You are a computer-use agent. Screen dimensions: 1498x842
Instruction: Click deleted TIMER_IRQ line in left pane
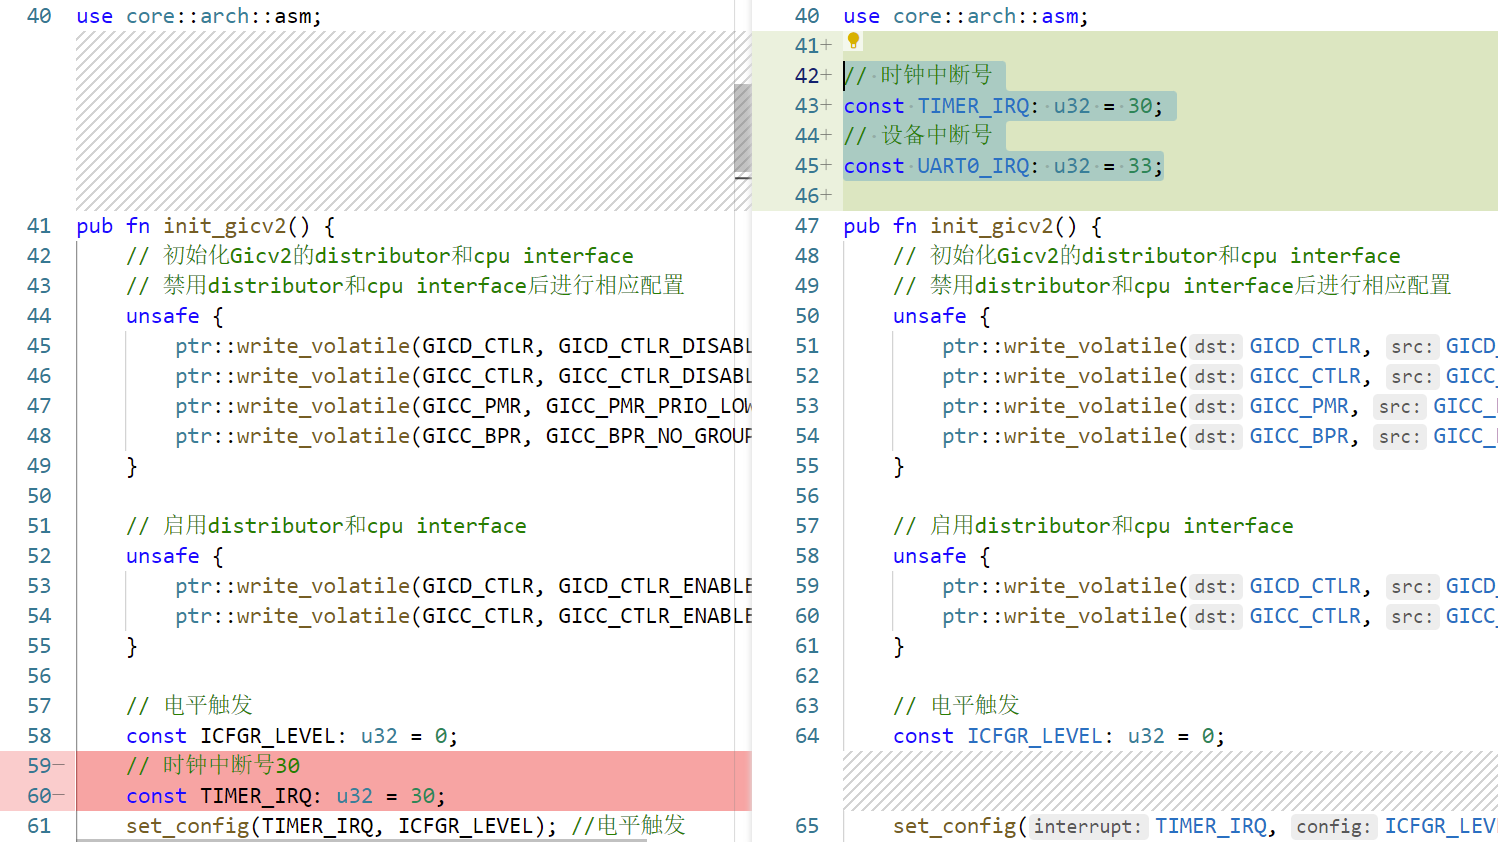click(285, 796)
